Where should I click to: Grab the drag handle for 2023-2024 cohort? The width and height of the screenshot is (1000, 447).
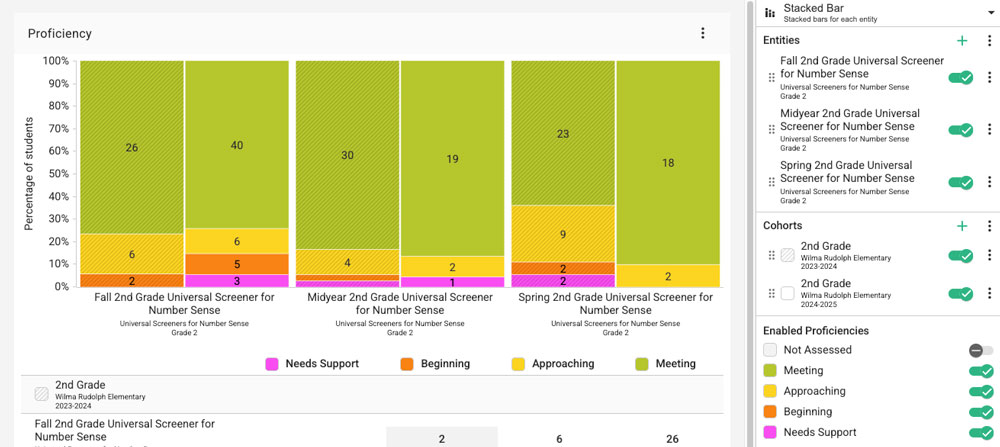pyautogui.click(x=771, y=256)
